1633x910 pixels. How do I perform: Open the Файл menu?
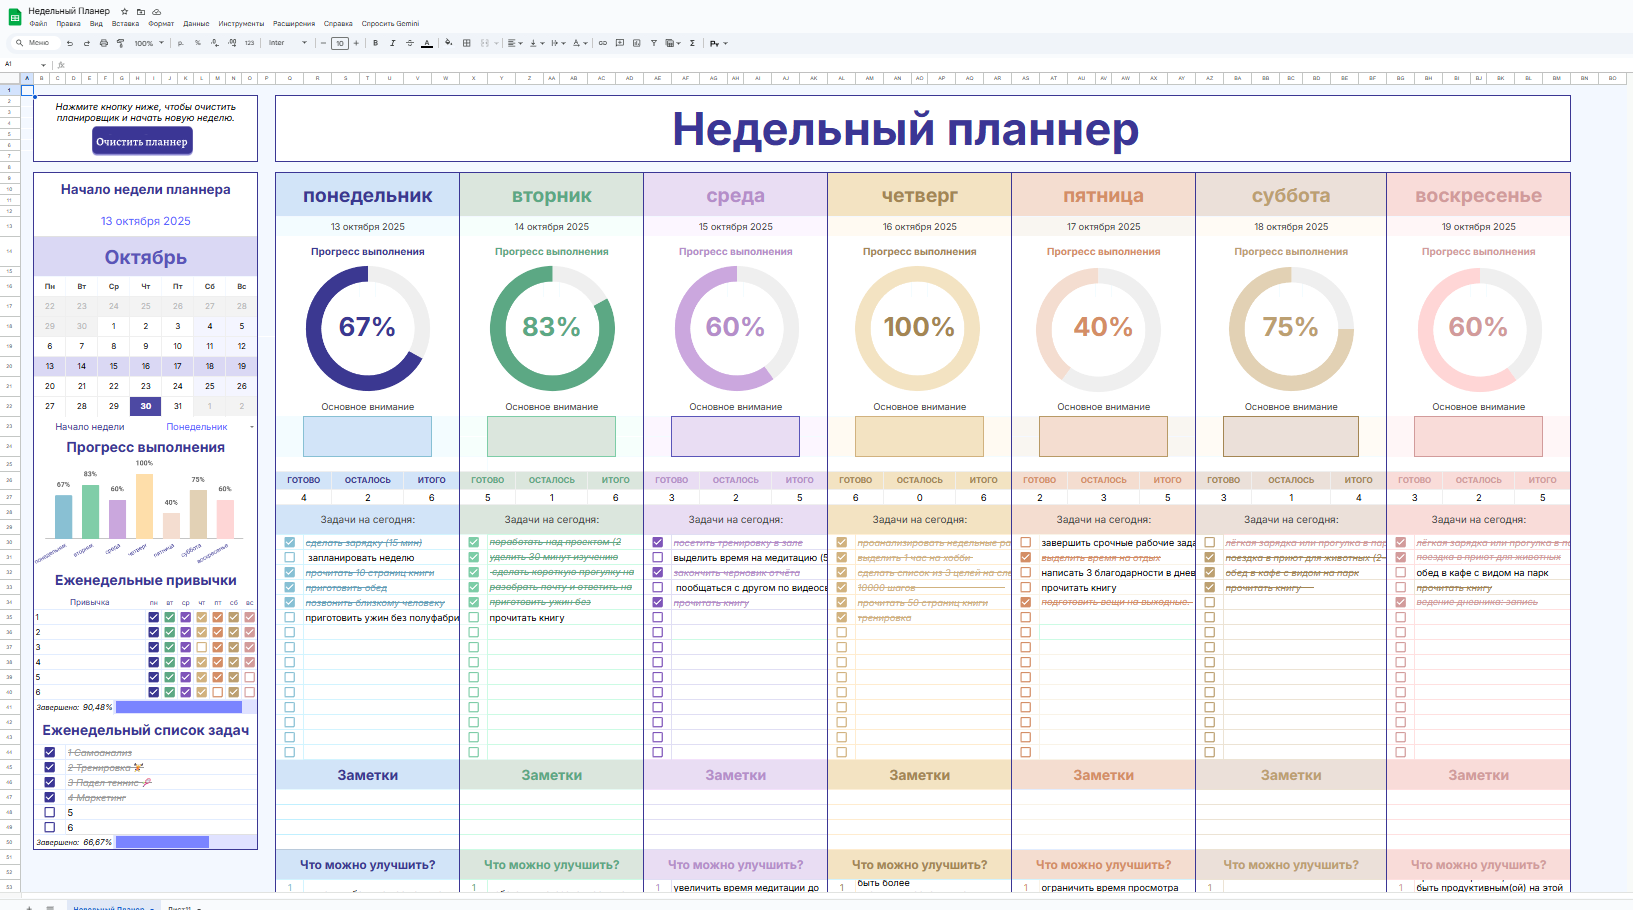click(x=38, y=24)
